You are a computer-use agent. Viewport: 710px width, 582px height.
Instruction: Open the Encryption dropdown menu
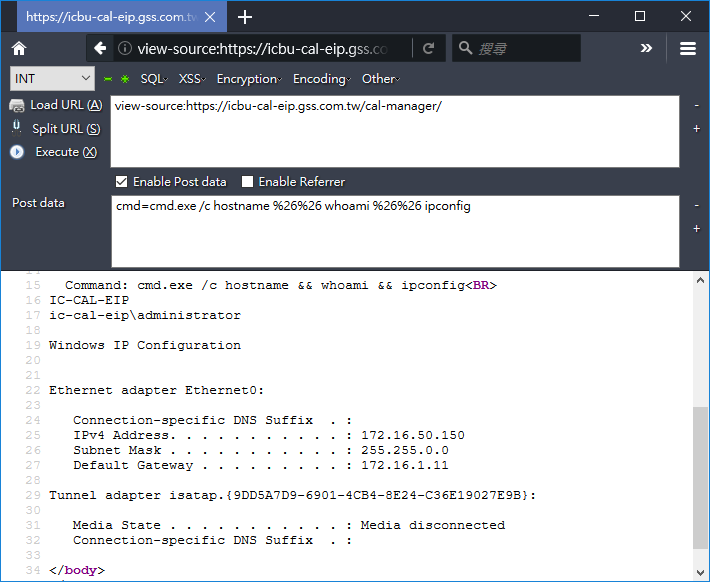249,79
